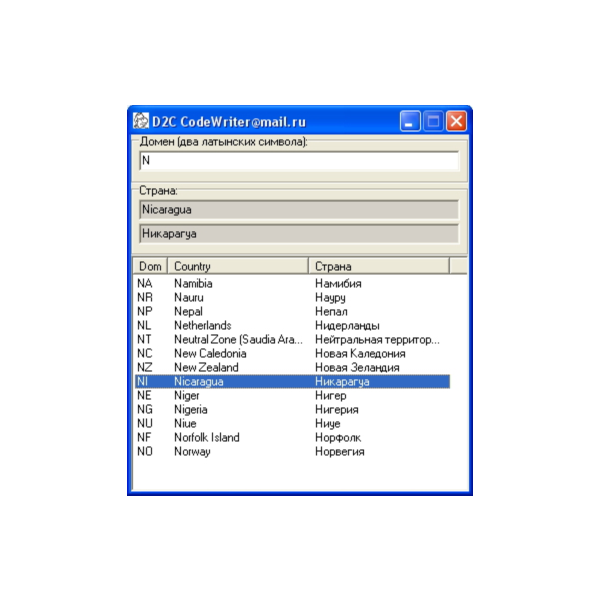Select the New Zealand cell
600x600 pixels.
206,367
